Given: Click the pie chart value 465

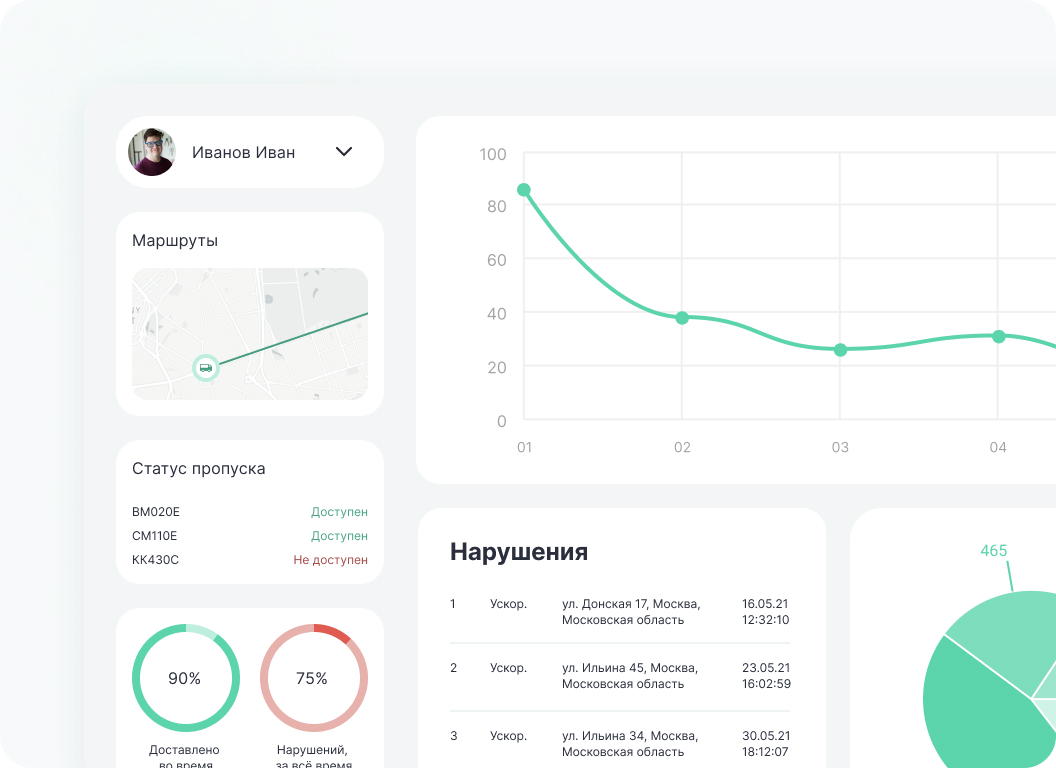Looking at the screenshot, I should click(x=993, y=550).
